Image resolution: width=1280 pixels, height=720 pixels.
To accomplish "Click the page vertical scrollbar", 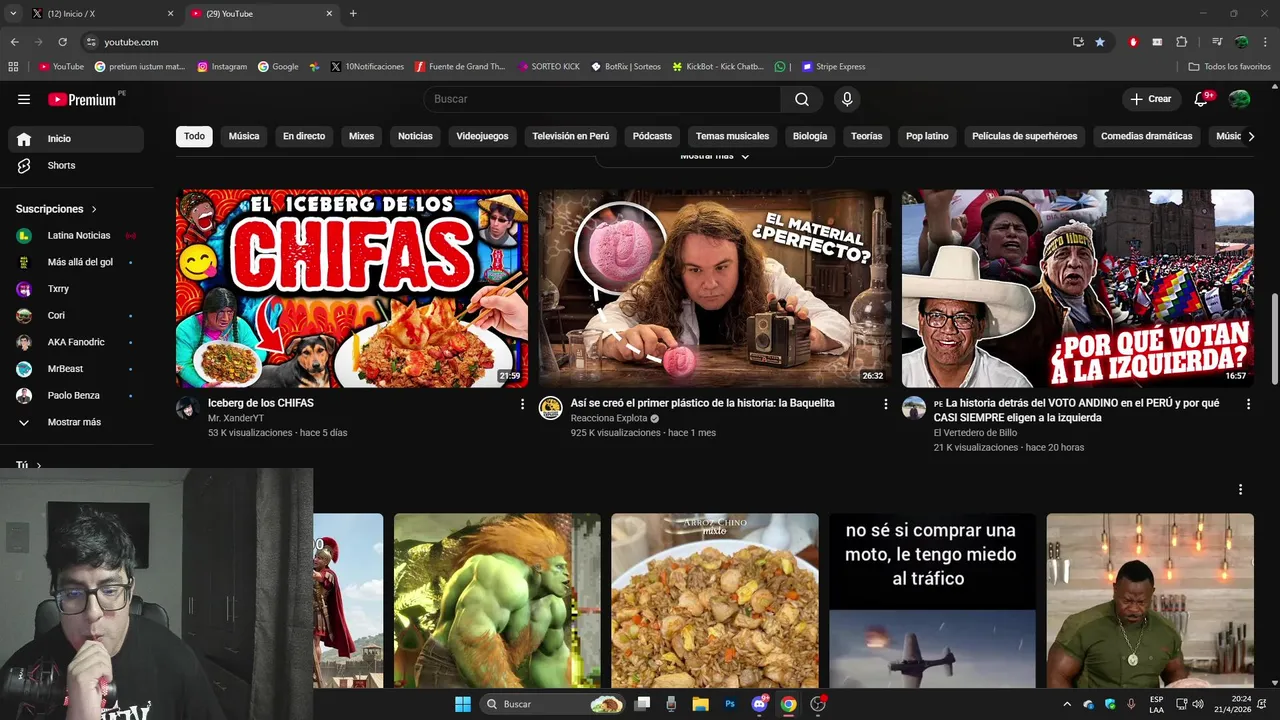I will point(1274,340).
